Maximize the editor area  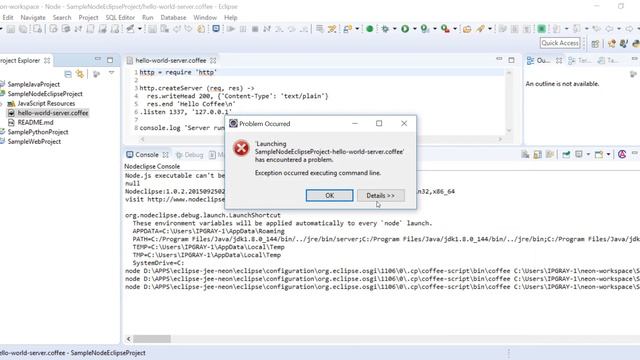coord(511,60)
